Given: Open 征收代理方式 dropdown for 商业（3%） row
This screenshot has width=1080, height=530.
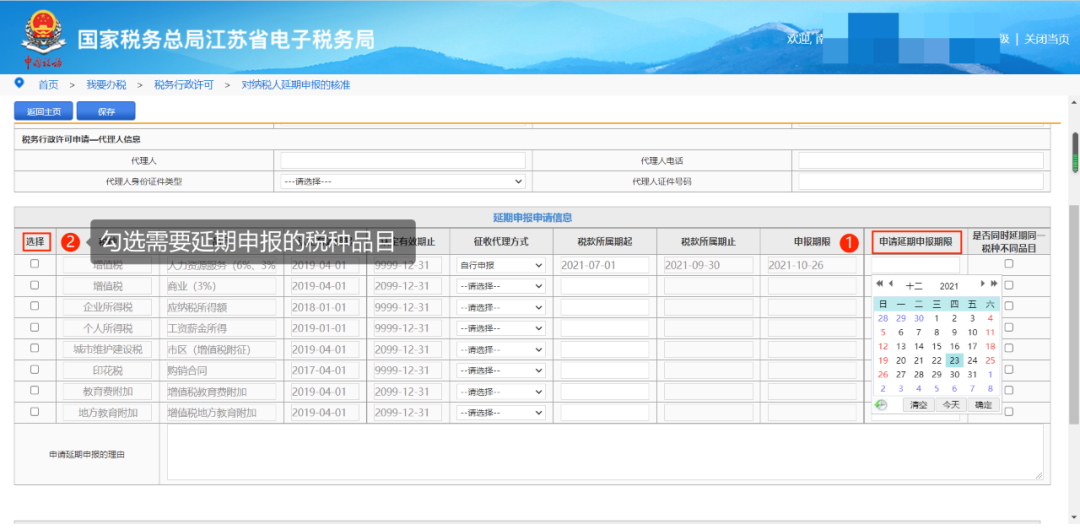Looking at the screenshot, I should [x=500, y=286].
